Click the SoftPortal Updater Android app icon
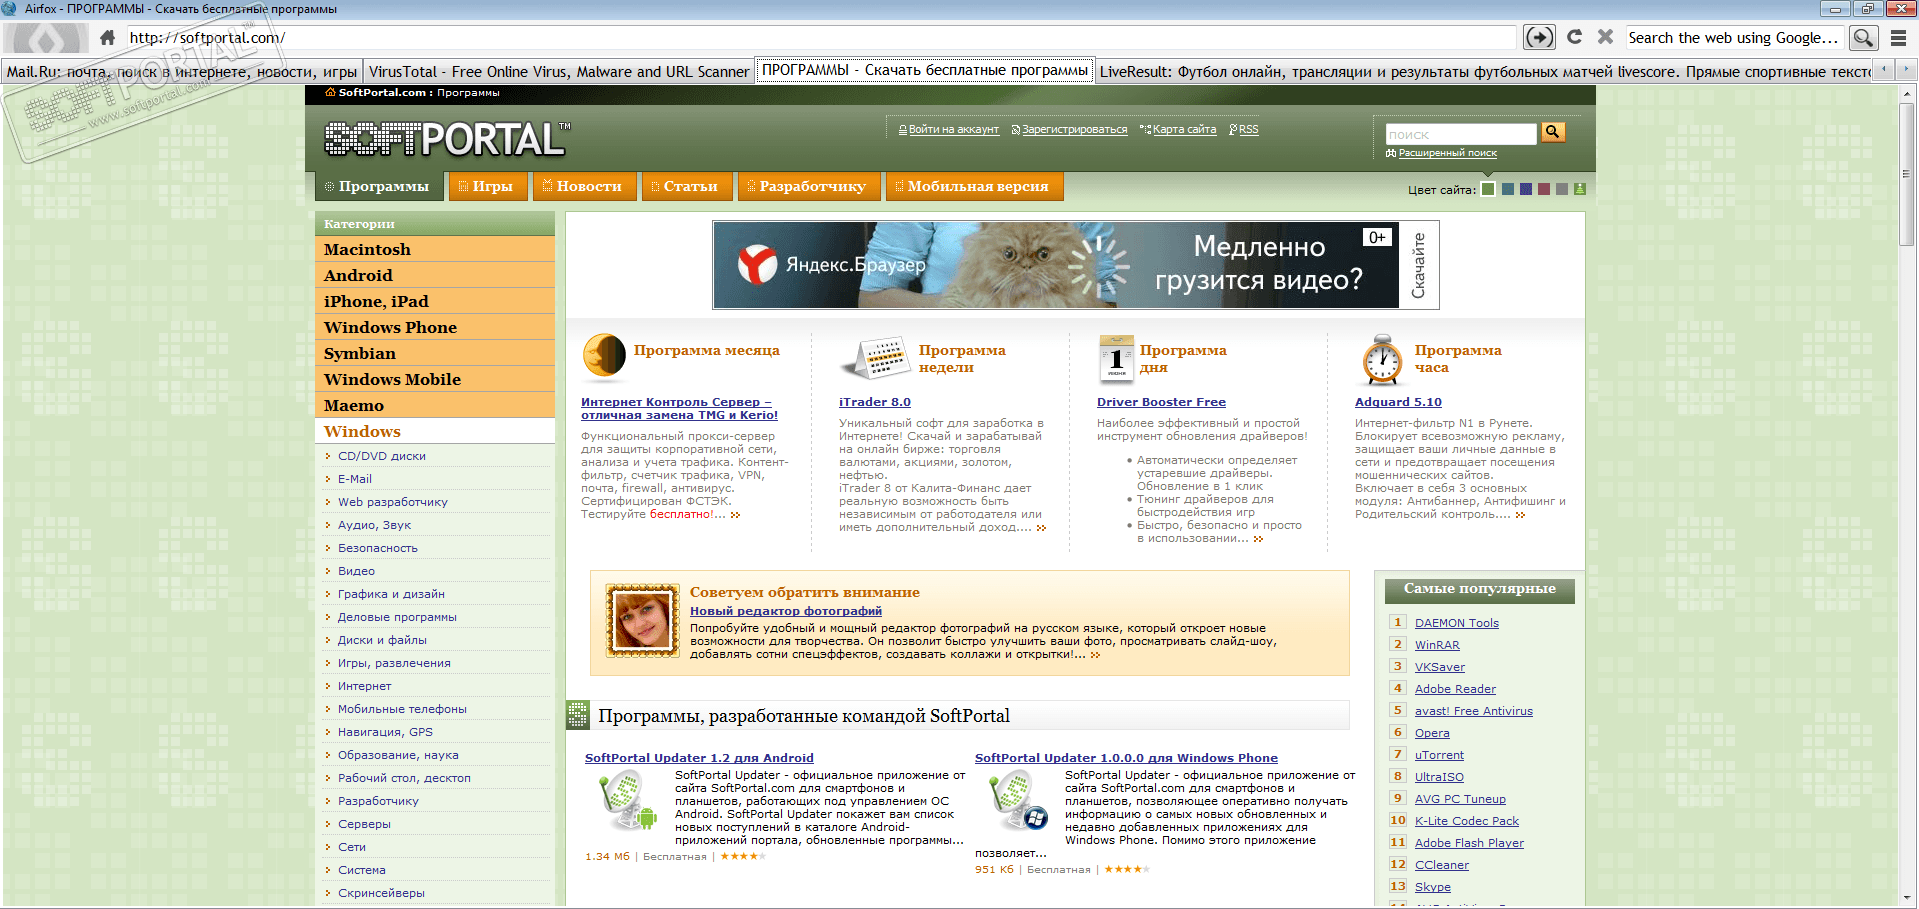 (x=627, y=801)
